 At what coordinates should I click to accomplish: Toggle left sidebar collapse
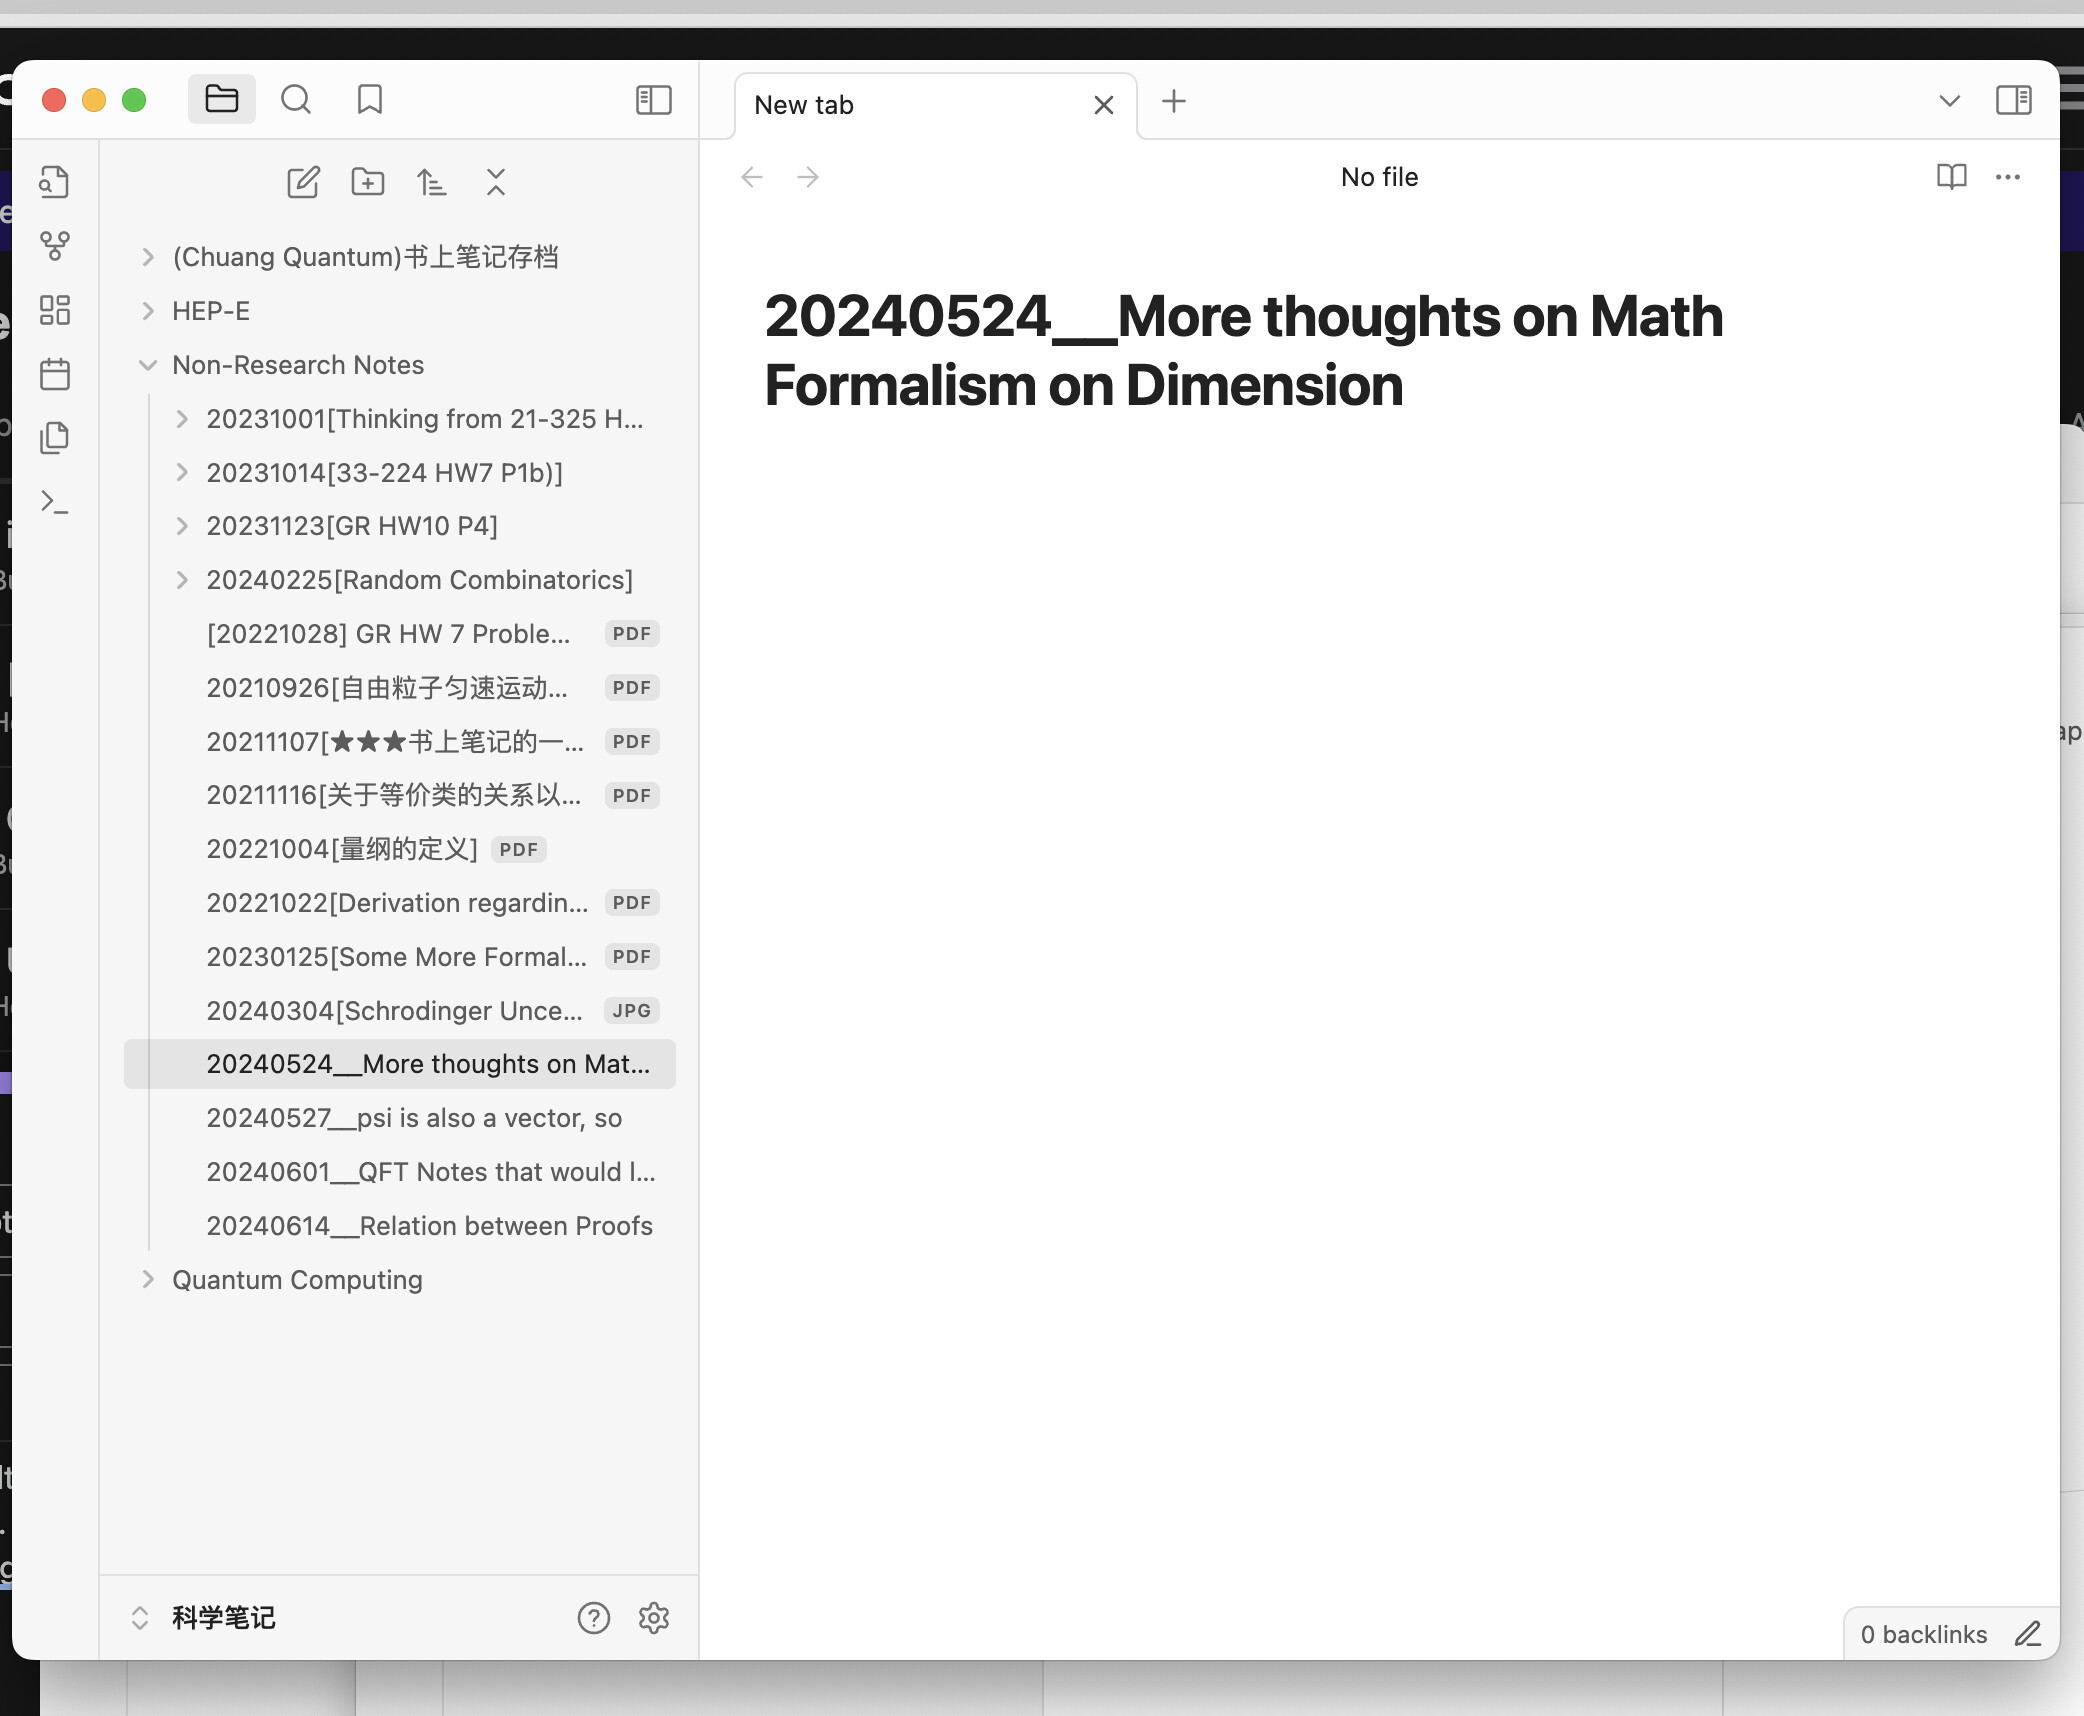654,100
